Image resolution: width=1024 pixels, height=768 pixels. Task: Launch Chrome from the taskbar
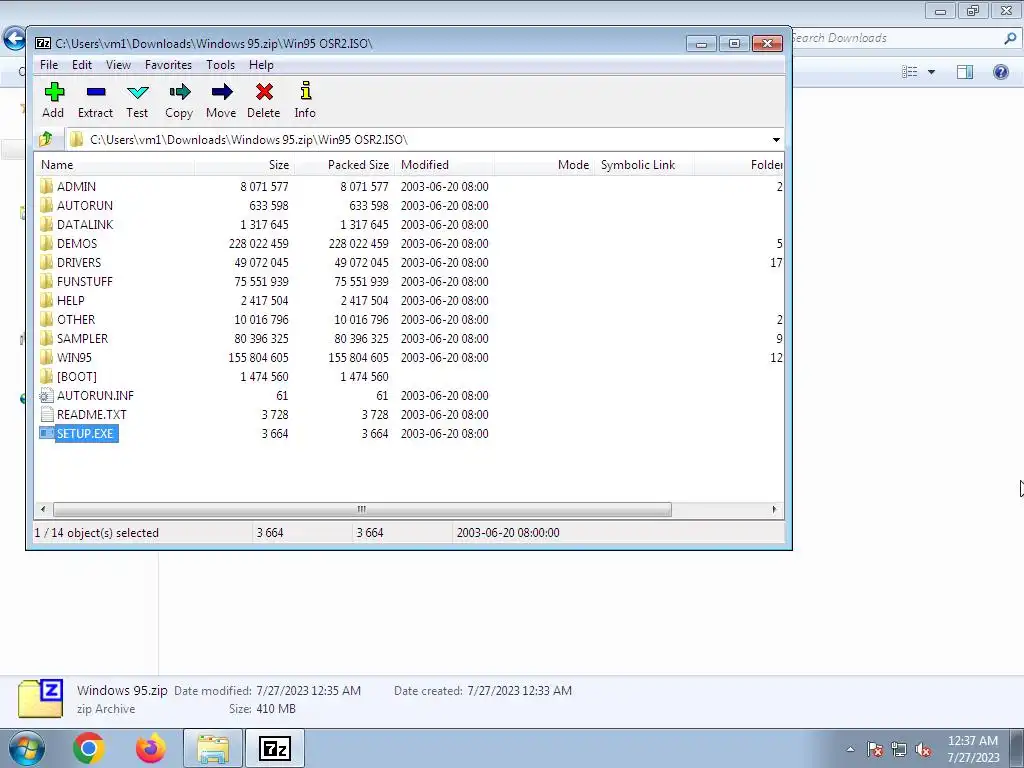[x=89, y=748]
